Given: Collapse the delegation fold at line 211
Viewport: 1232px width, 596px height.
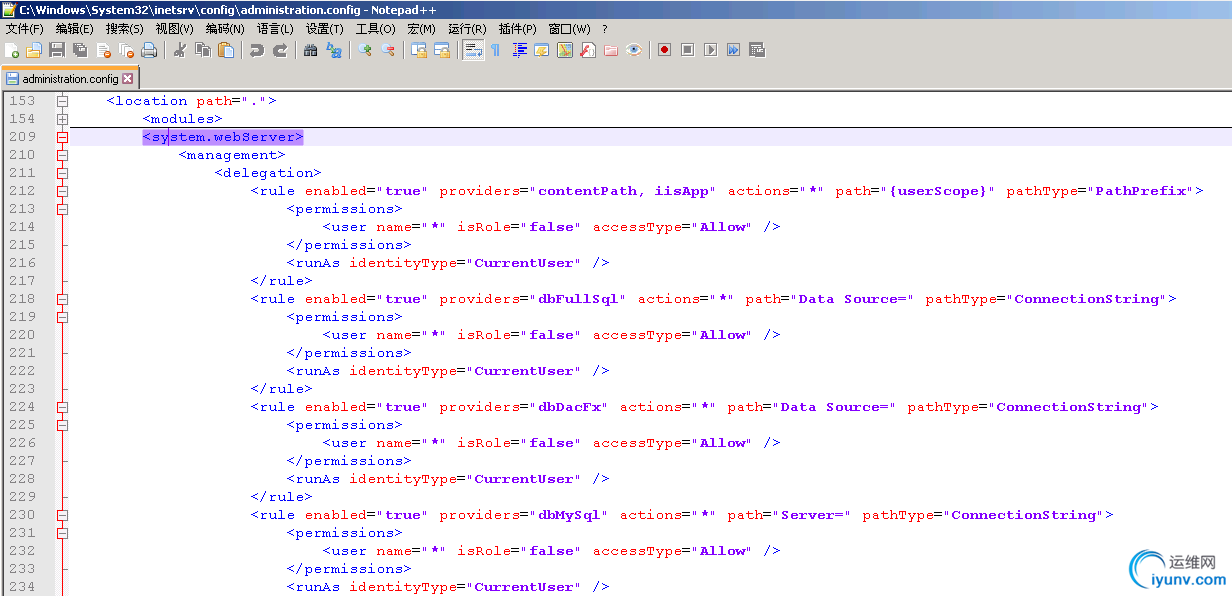Looking at the screenshot, I should pyautogui.click(x=62, y=173).
